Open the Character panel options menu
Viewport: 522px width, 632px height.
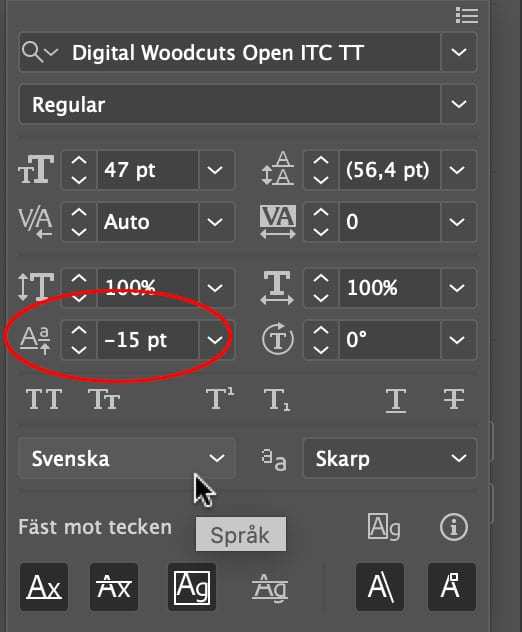467,15
